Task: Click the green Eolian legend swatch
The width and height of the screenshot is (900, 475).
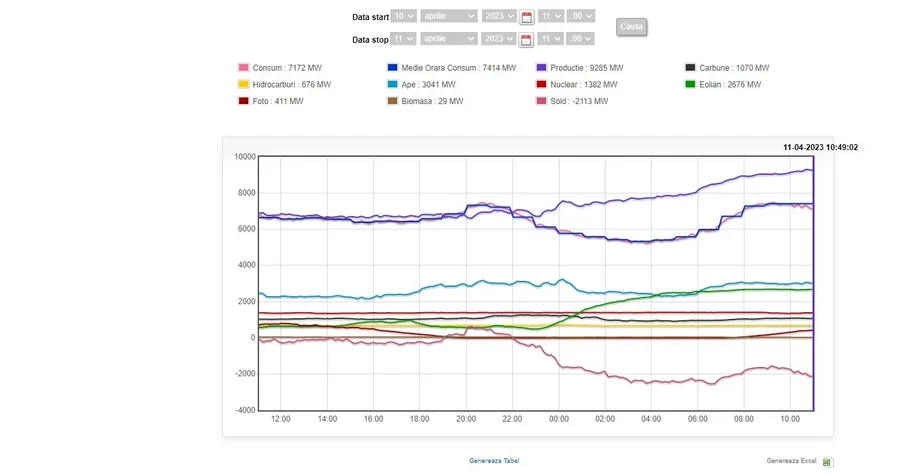Action: pos(690,85)
